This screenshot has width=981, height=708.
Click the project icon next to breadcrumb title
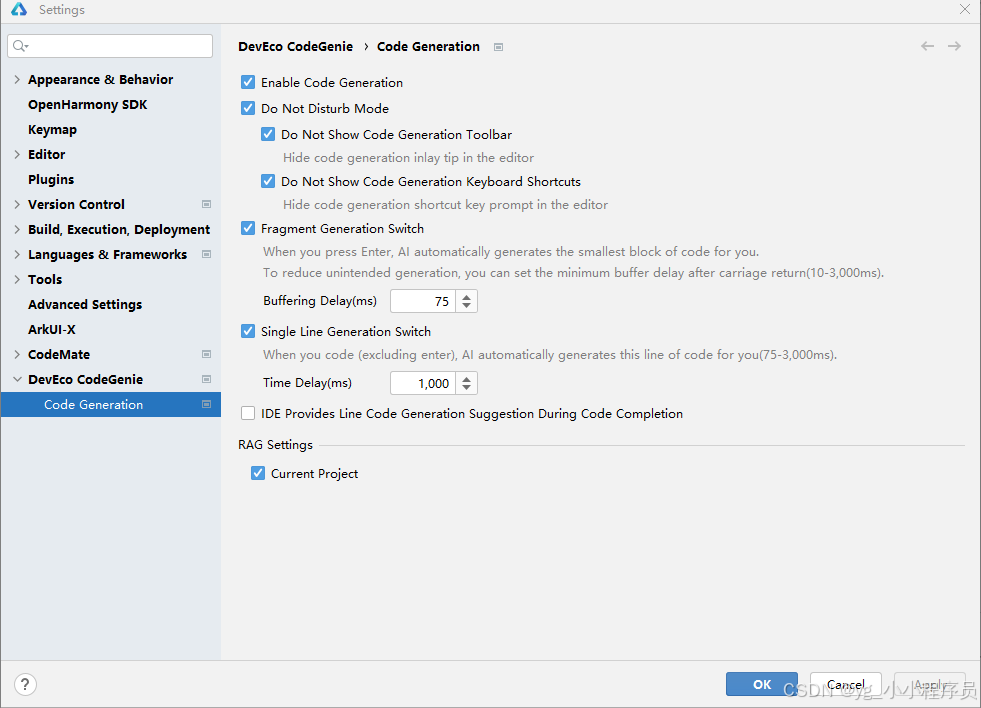[x=499, y=47]
